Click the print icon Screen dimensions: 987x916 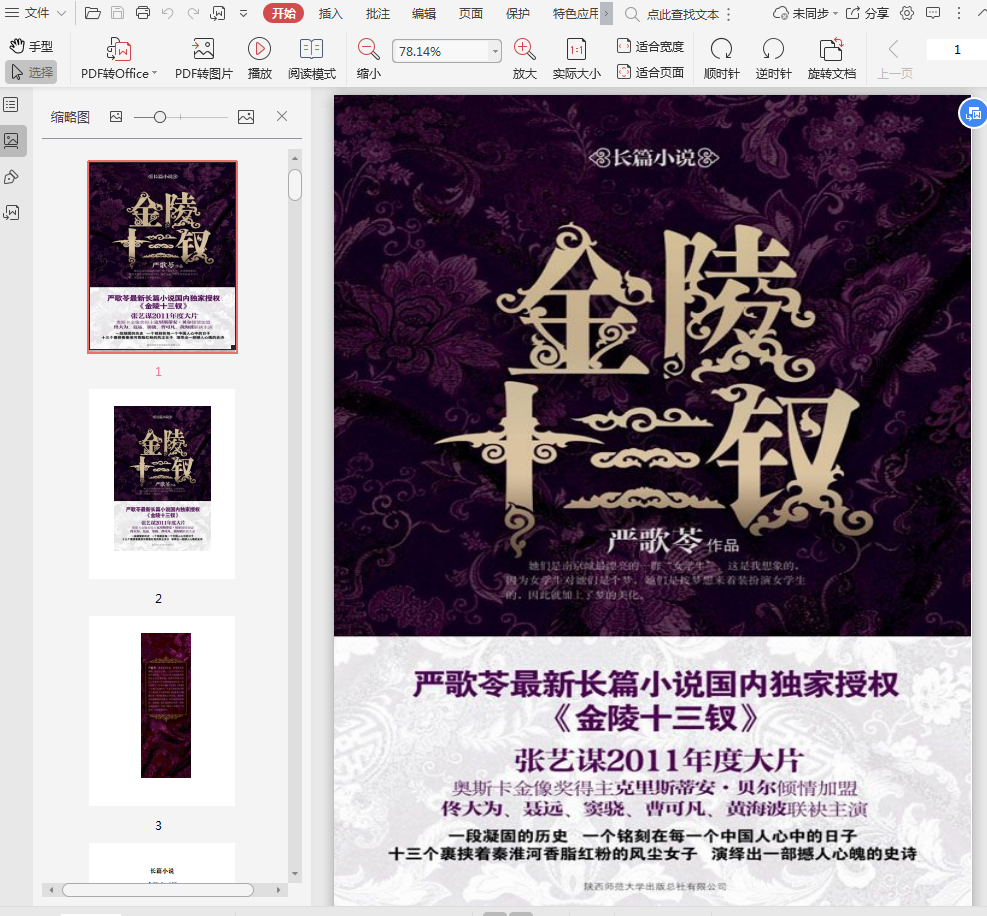click(x=143, y=13)
